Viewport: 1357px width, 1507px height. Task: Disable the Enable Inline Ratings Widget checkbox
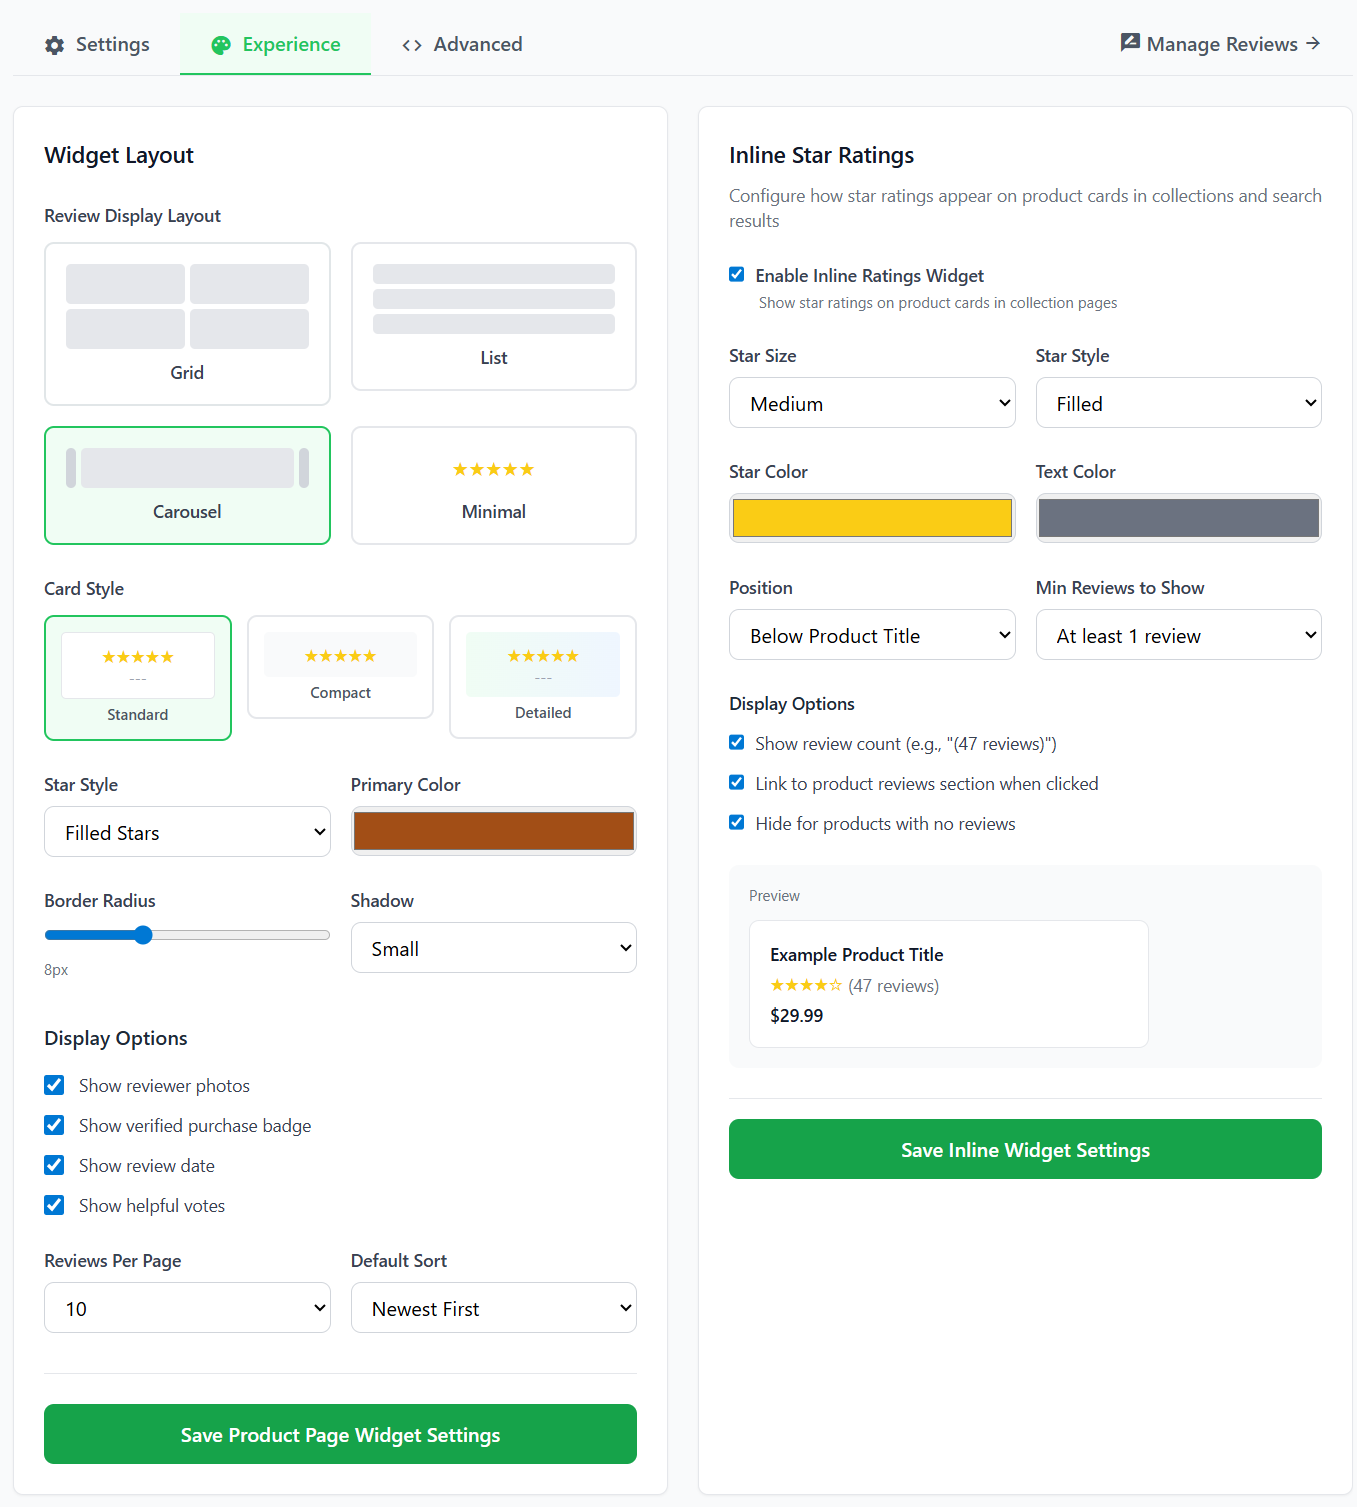point(737,275)
